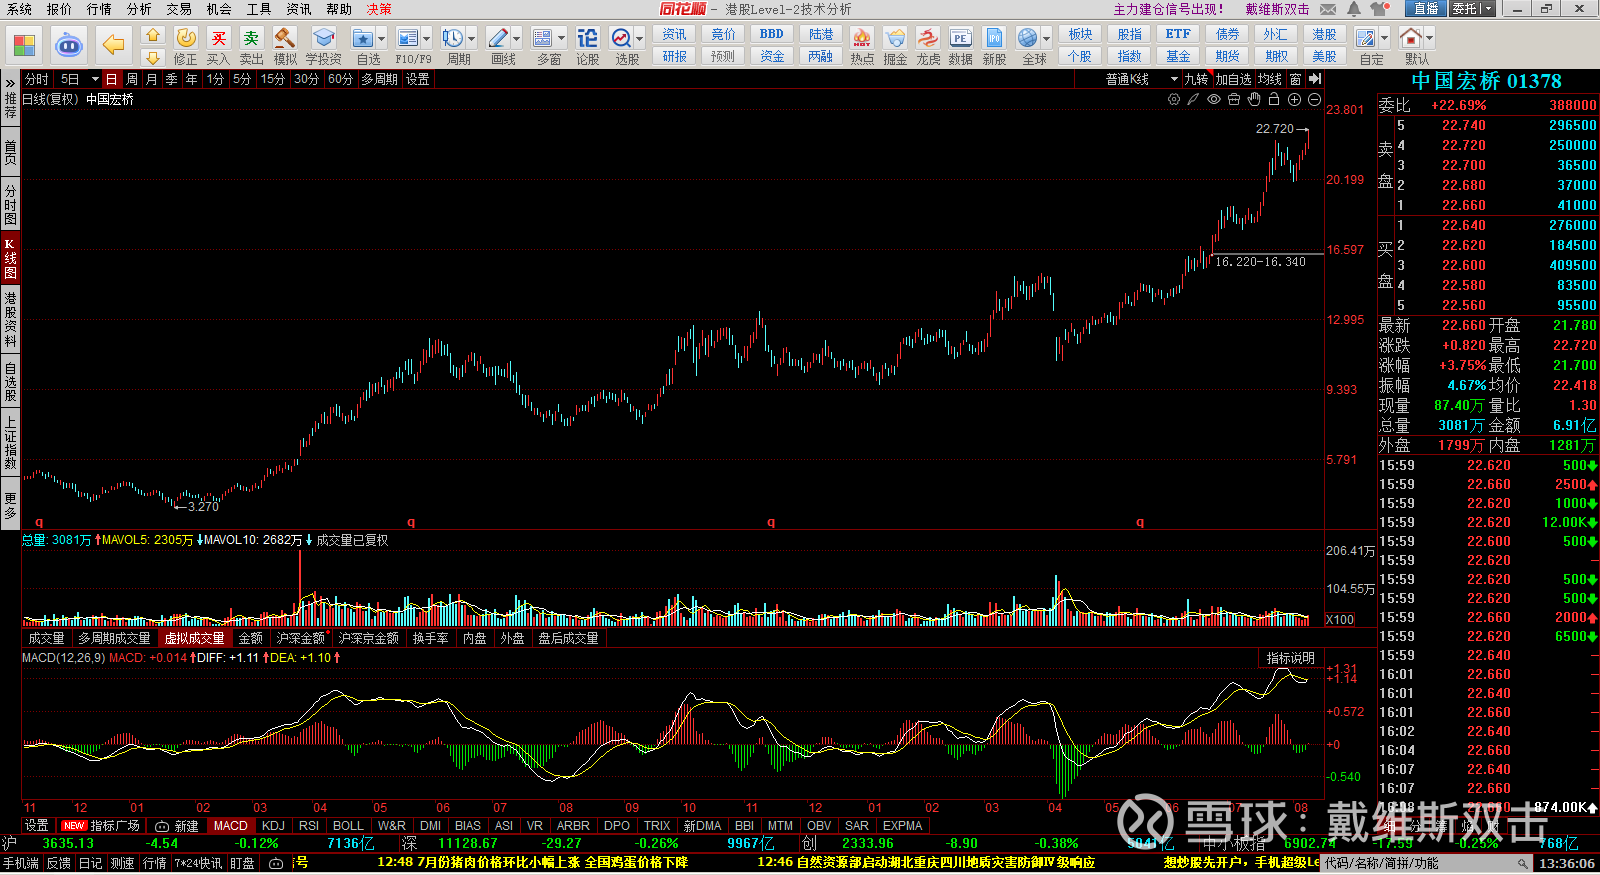Open the 新股 IPO icon
The height and width of the screenshot is (875, 1600).
tap(994, 38)
